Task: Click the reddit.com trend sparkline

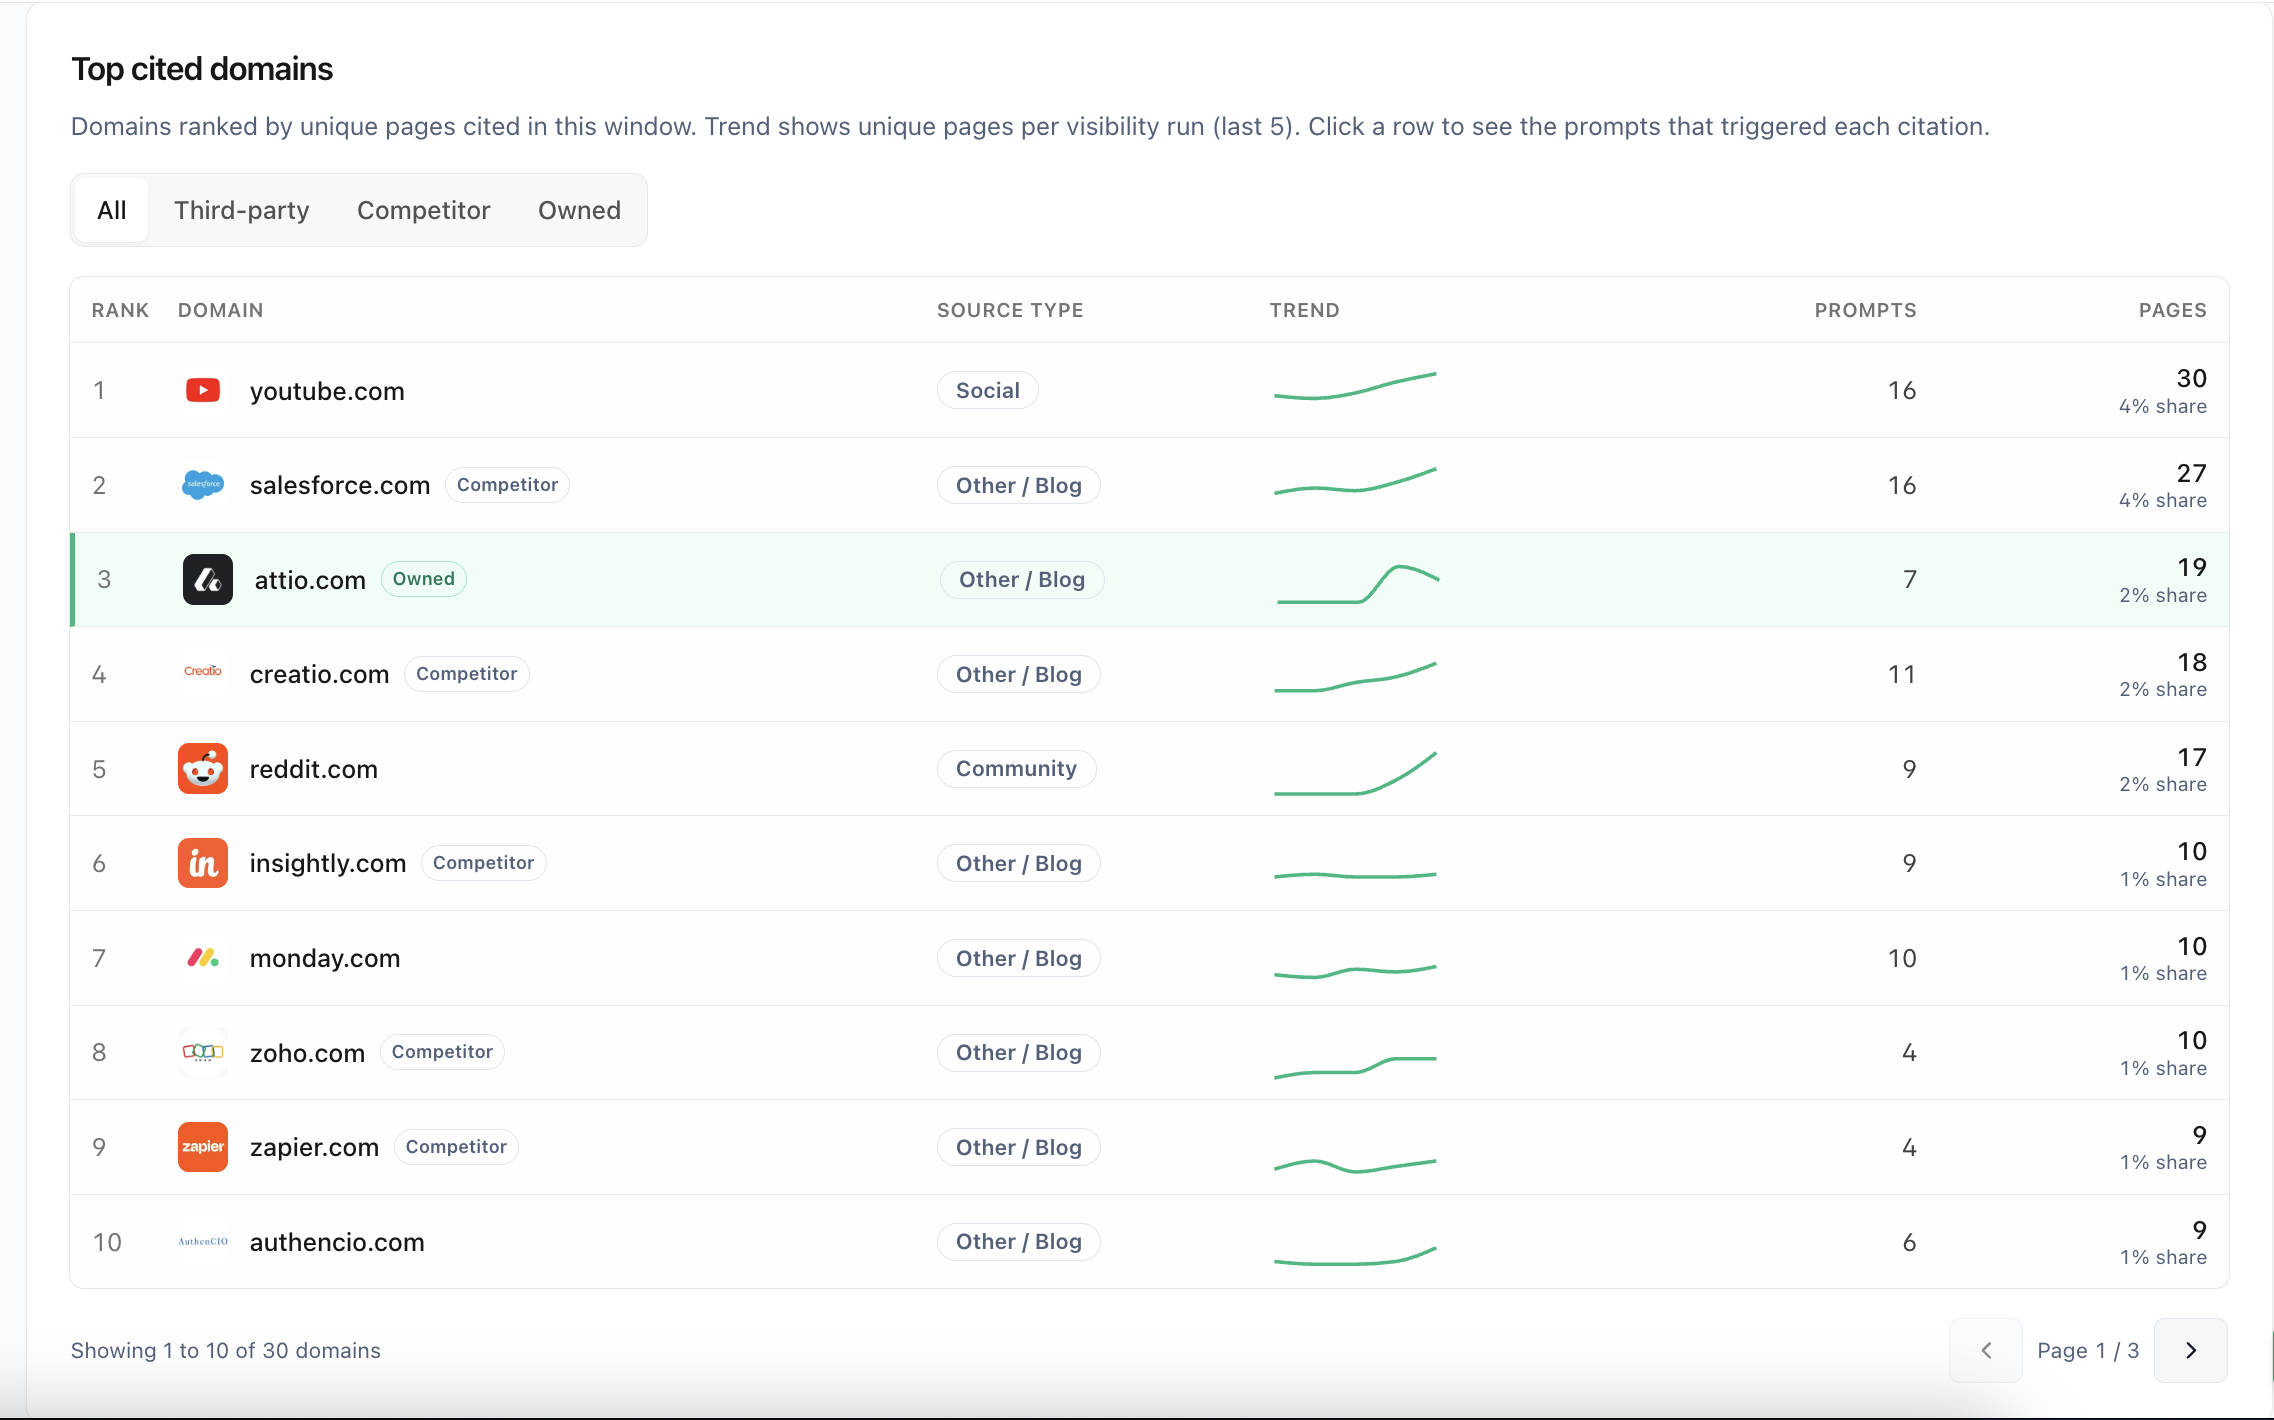Action: click(1355, 773)
